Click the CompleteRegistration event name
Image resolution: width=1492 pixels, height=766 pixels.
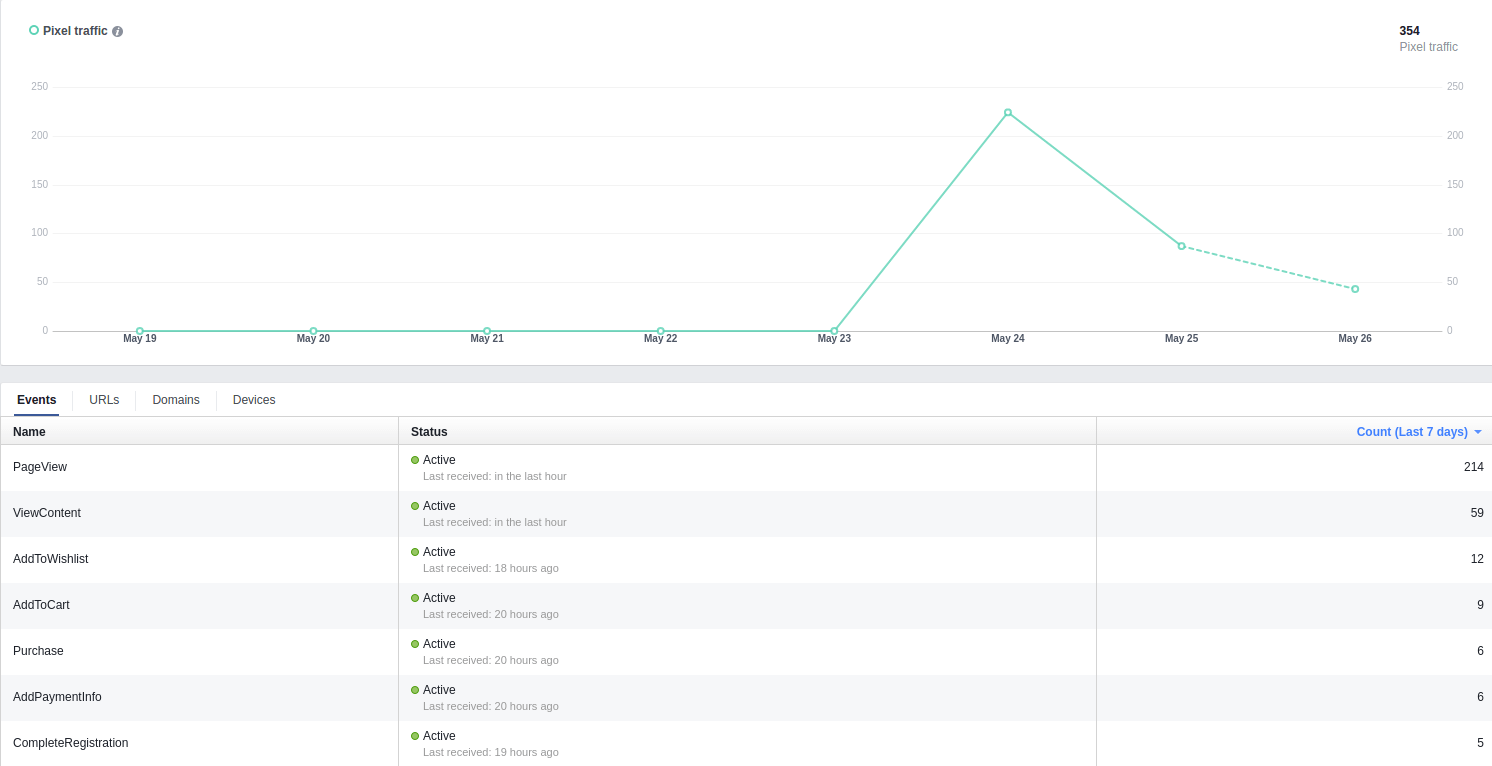click(71, 743)
